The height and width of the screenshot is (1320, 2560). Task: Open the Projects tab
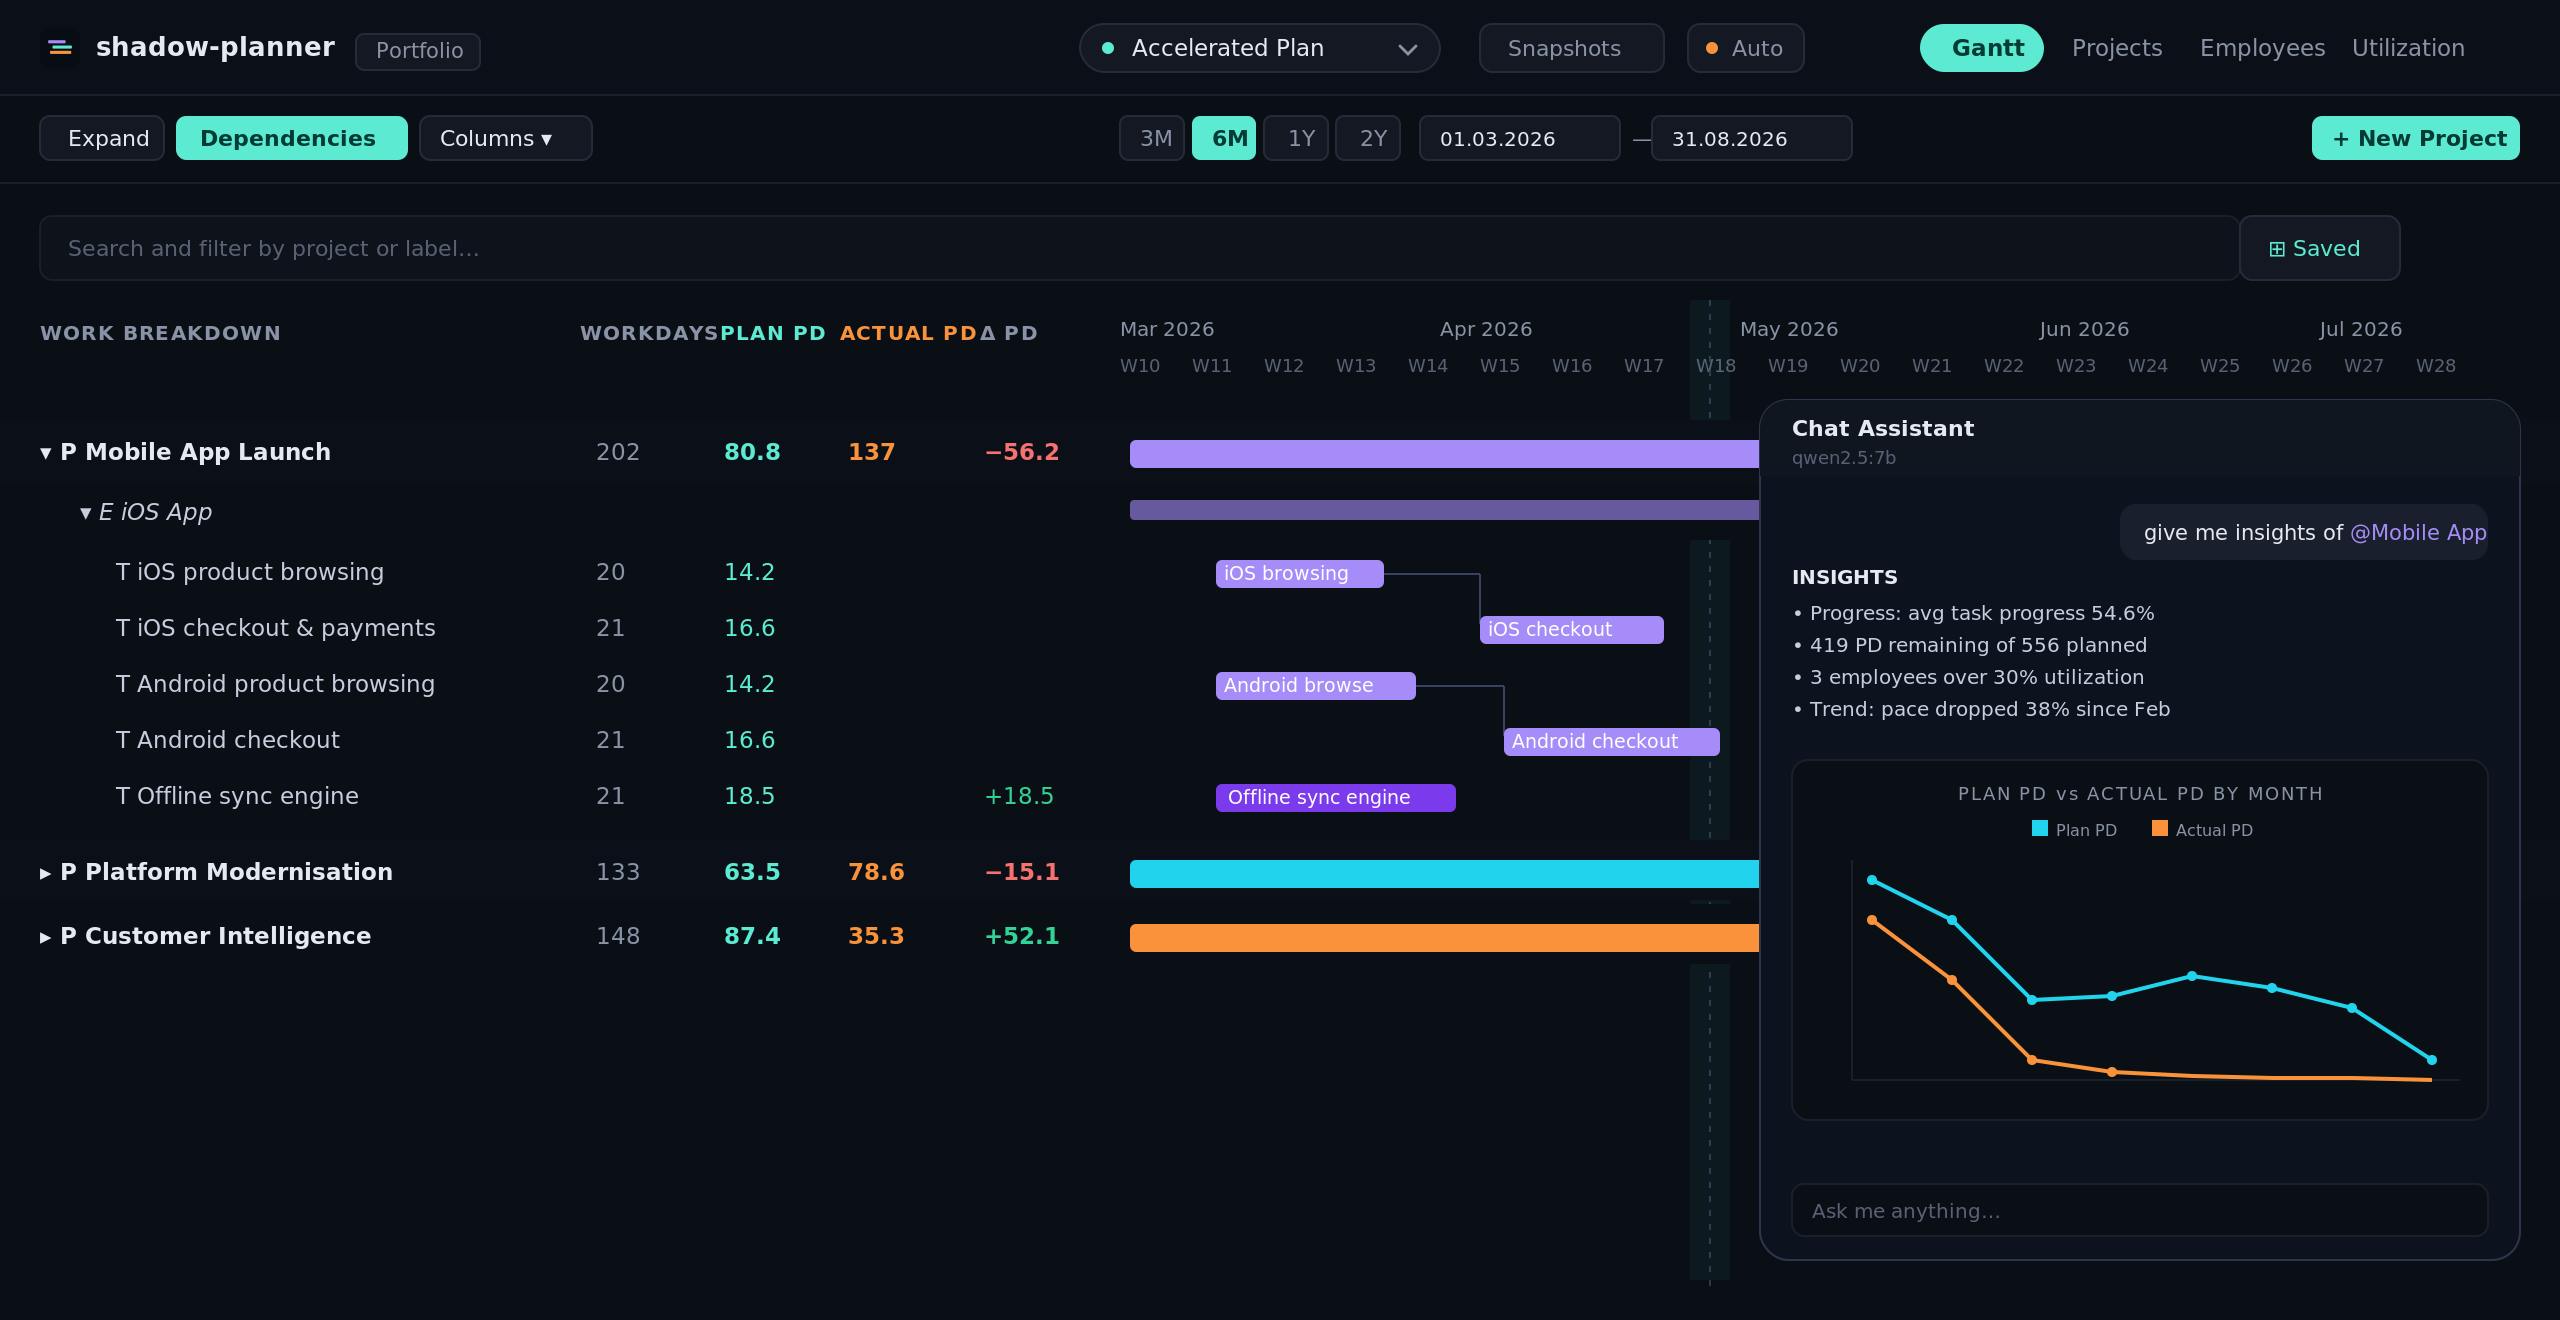(x=2117, y=48)
